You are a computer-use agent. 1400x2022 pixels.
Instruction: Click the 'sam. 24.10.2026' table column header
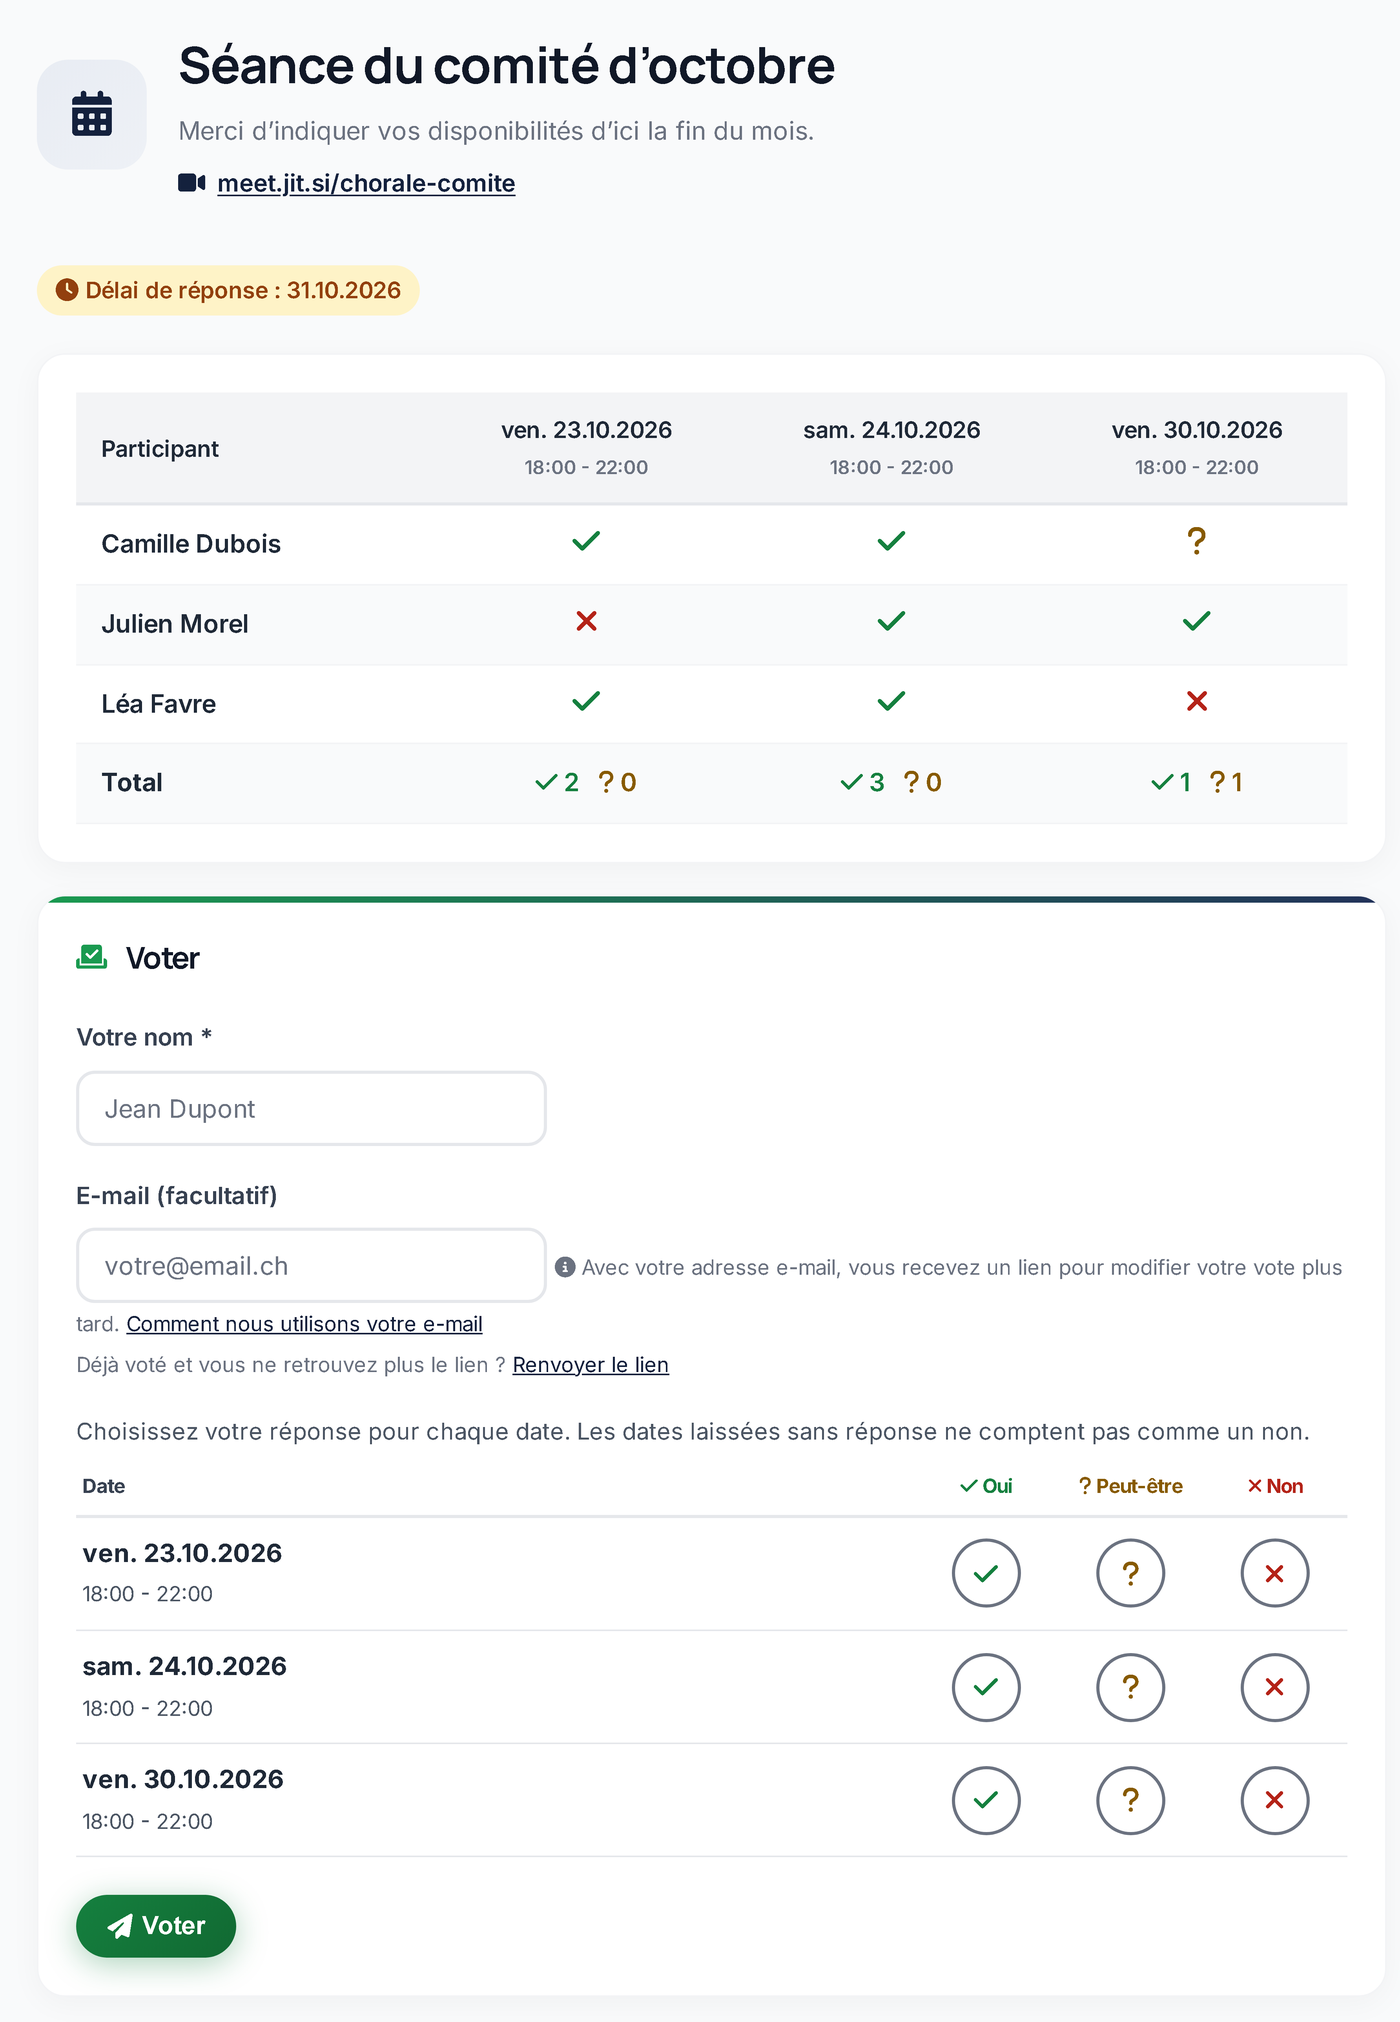[891, 448]
